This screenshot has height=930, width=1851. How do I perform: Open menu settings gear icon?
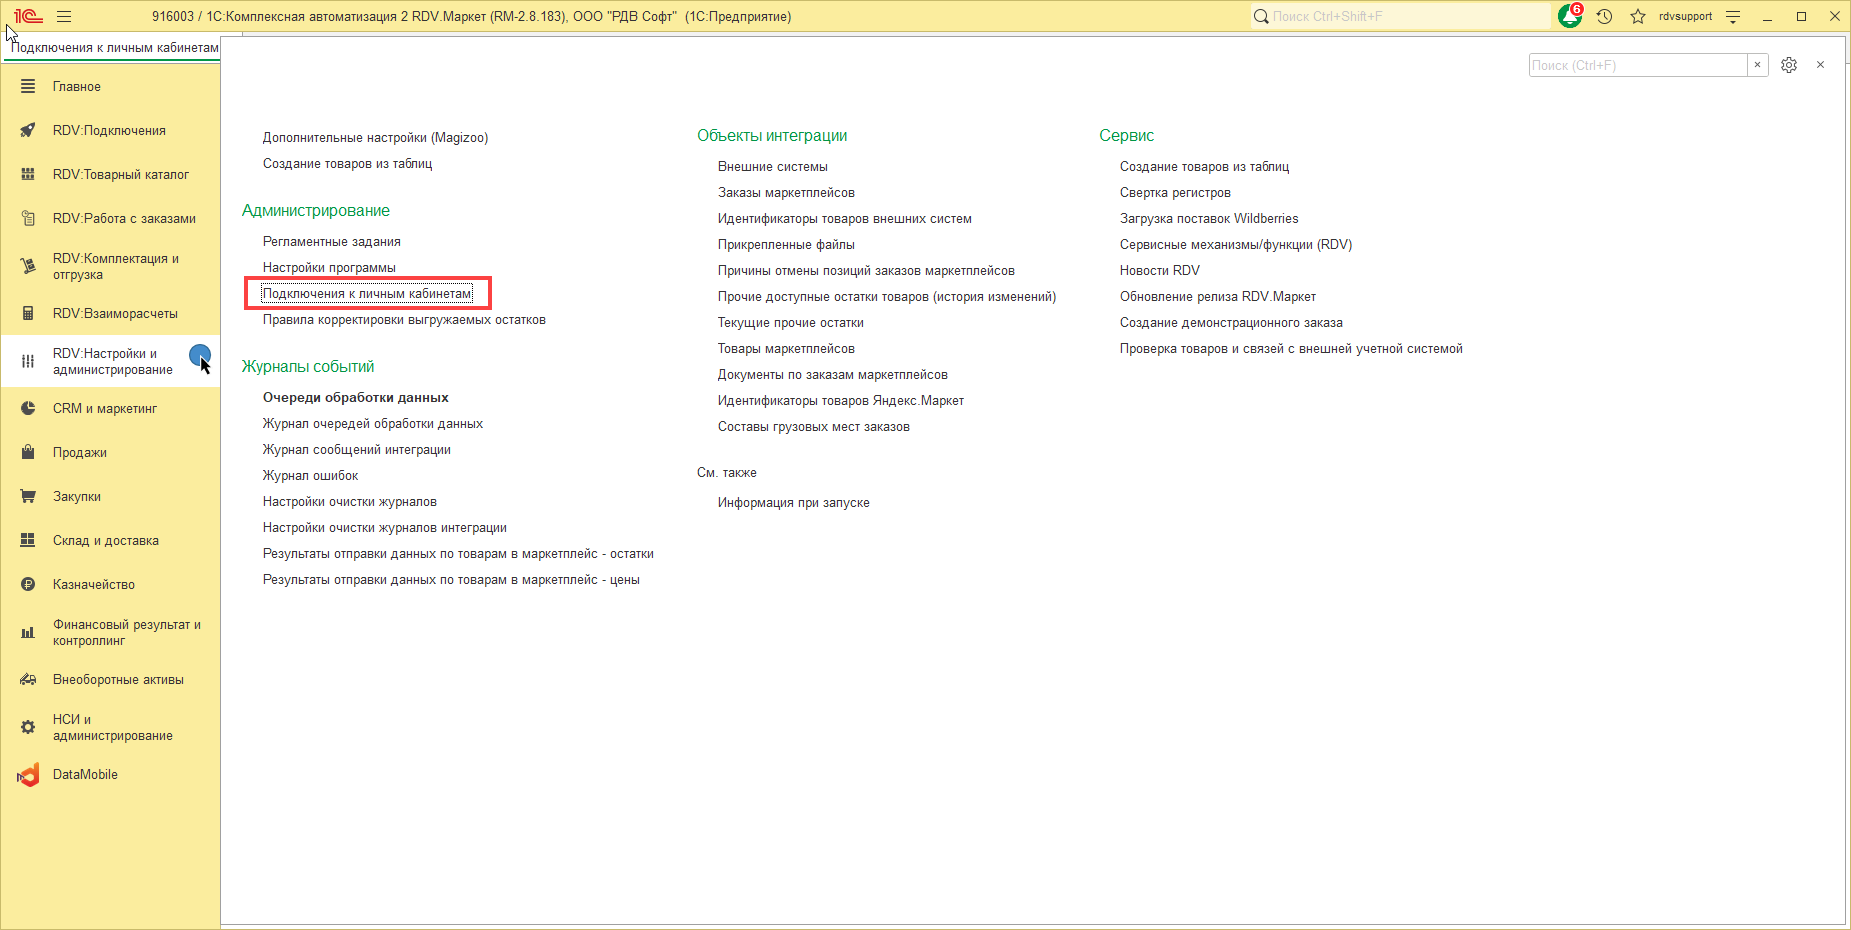pyautogui.click(x=1789, y=65)
